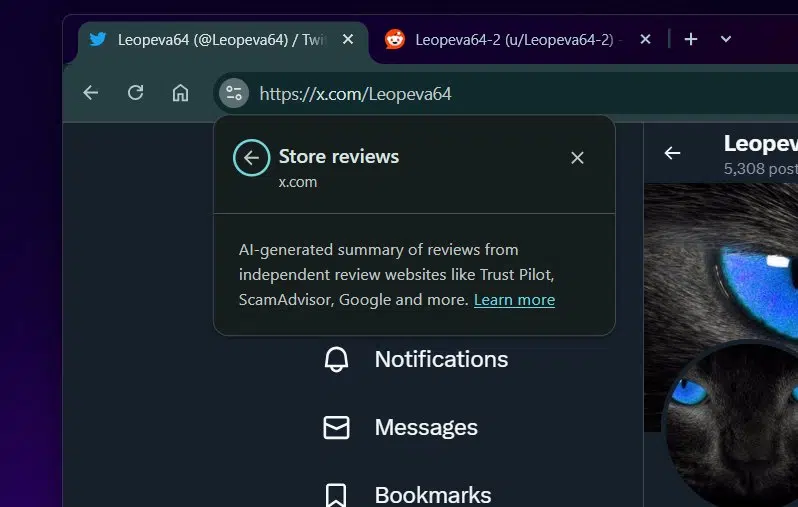Open the Messages envelope icon
Screen dimensions: 798x507
(336, 428)
